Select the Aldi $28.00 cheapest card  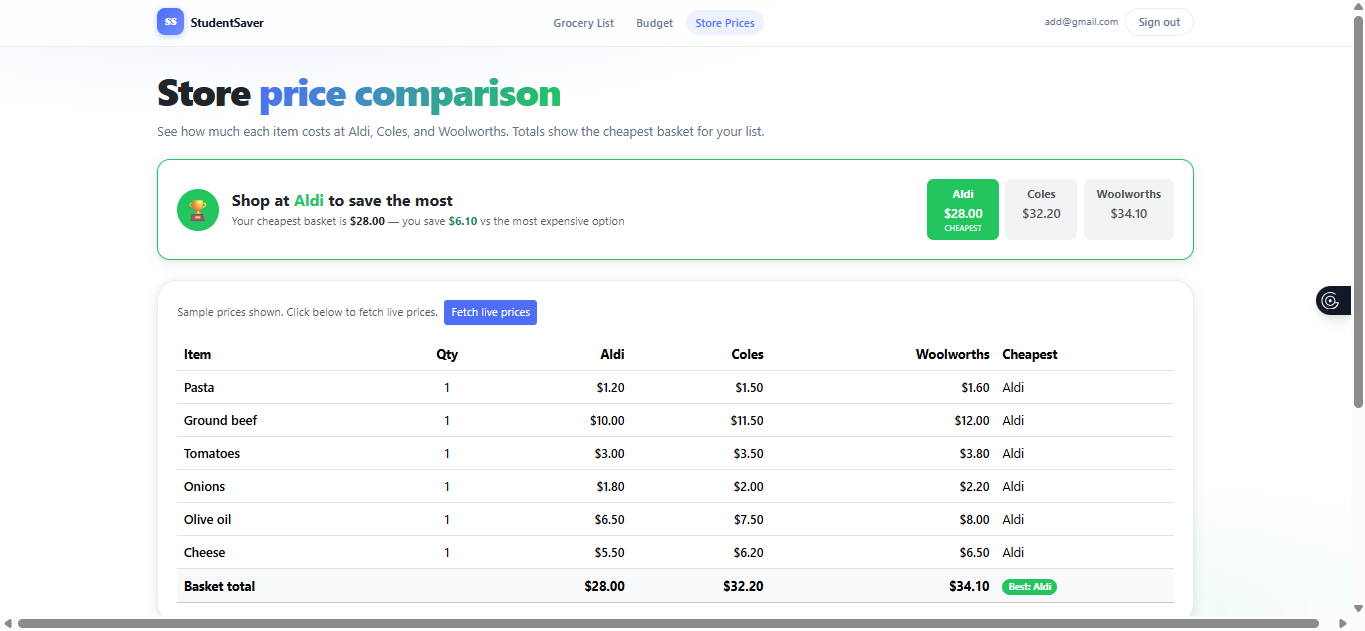[x=963, y=209]
